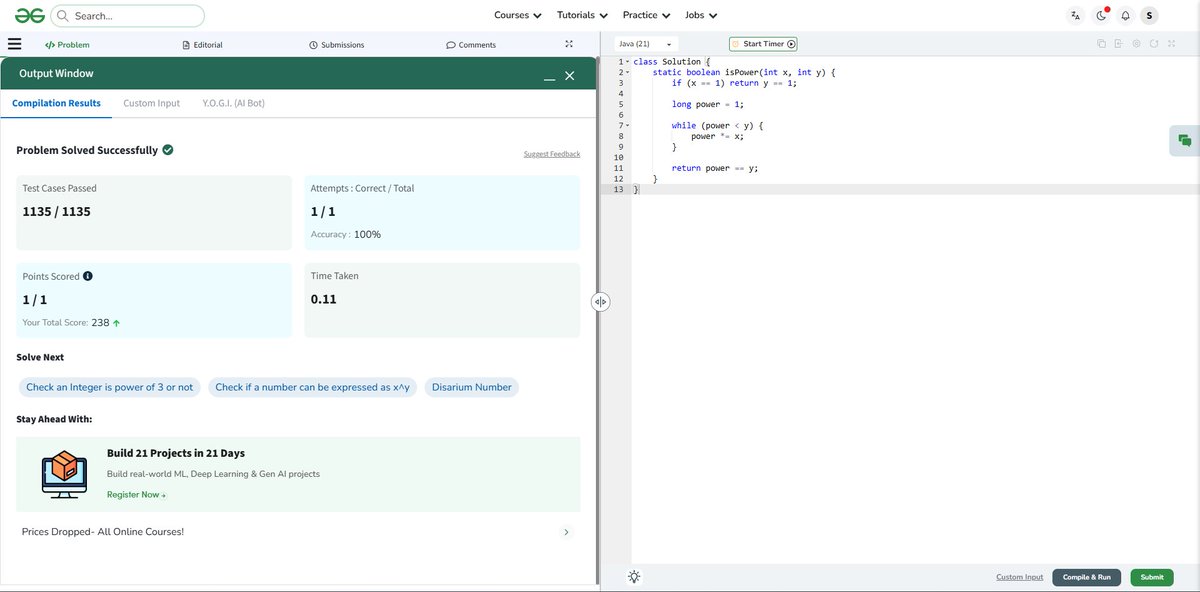Image resolution: width=1200 pixels, height=592 pixels.
Task: Open the Tutorials dropdown menu
Action: click(x=582, y=15)
